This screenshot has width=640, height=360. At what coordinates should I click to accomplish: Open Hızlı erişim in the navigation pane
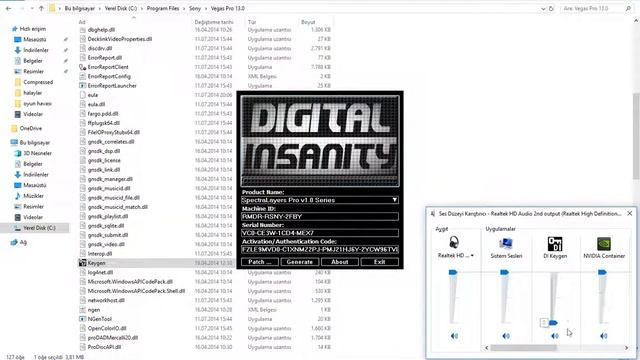33,29
